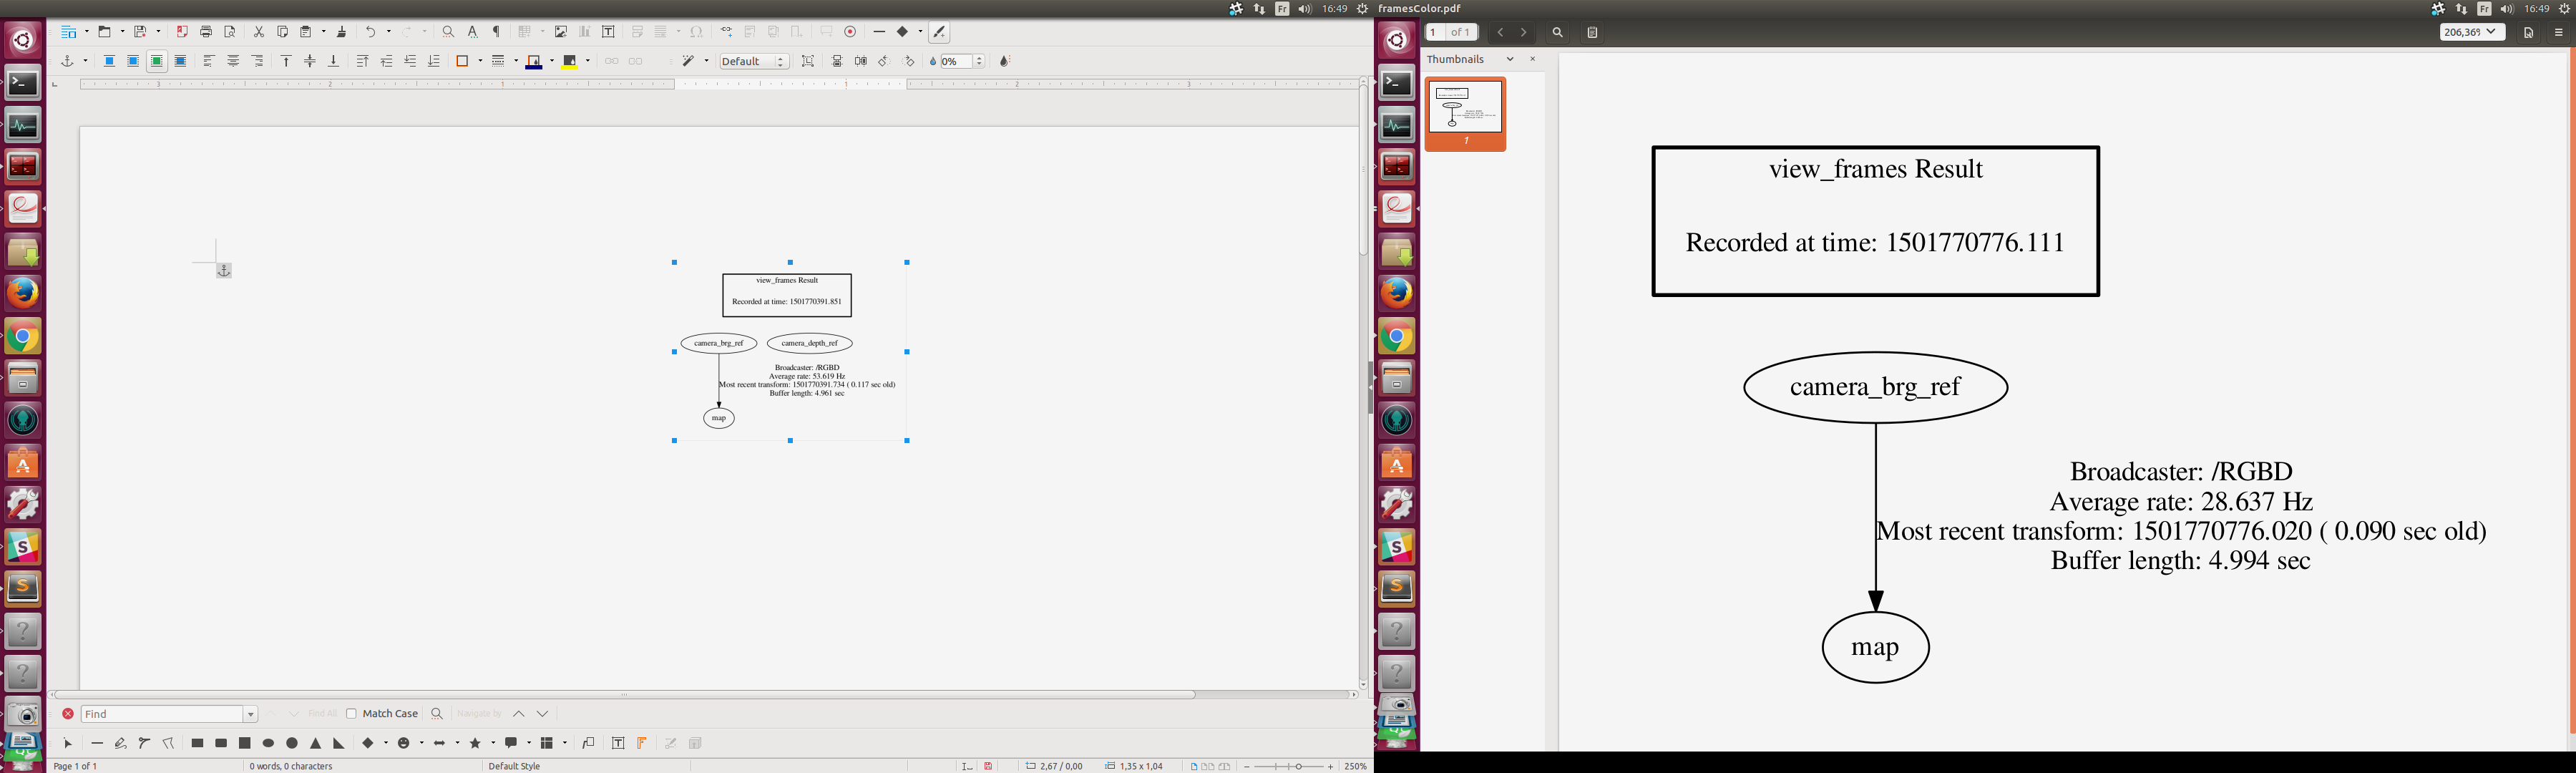The width and height of the screenshot is (2576, 773).
Task: Toggle Formatting Marks pilcrow icon
Action: pyautogui.click(x=496, y=32)
